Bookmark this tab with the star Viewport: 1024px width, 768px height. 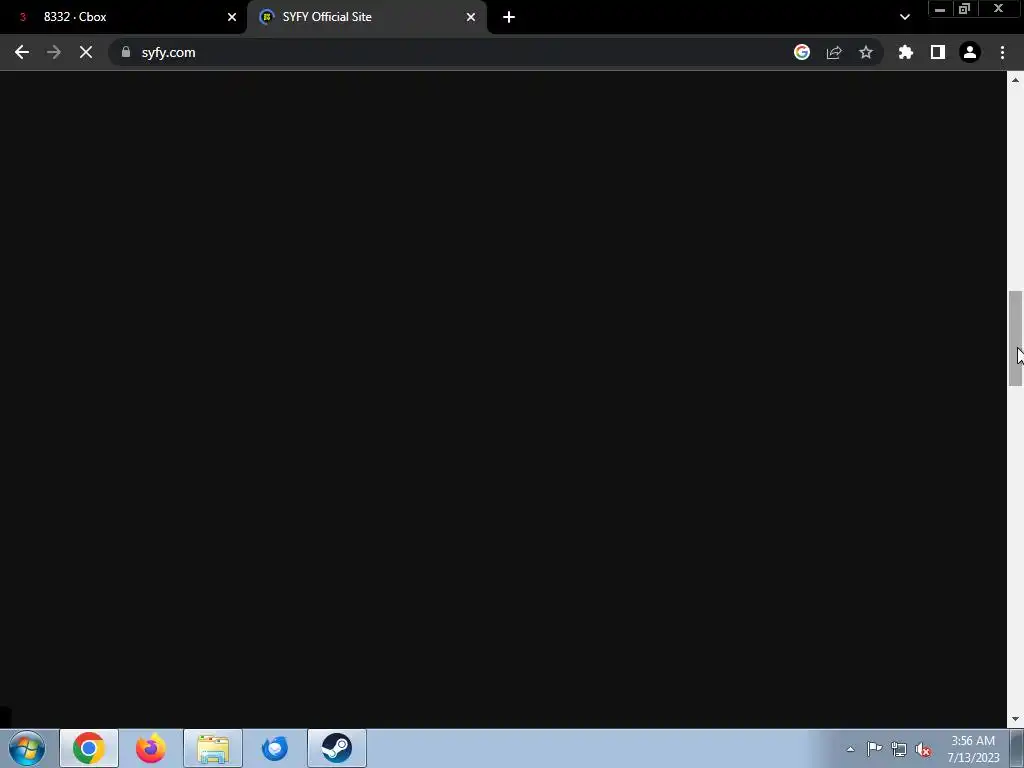866,52
